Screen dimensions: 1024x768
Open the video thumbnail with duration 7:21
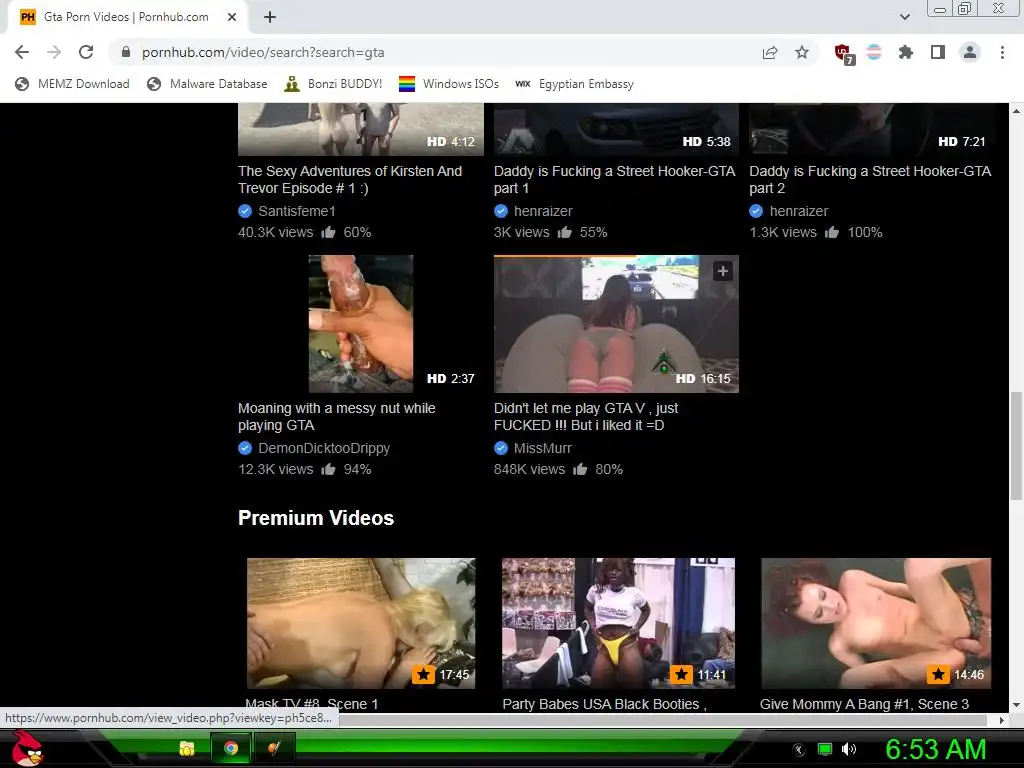(x=872, y=129)
